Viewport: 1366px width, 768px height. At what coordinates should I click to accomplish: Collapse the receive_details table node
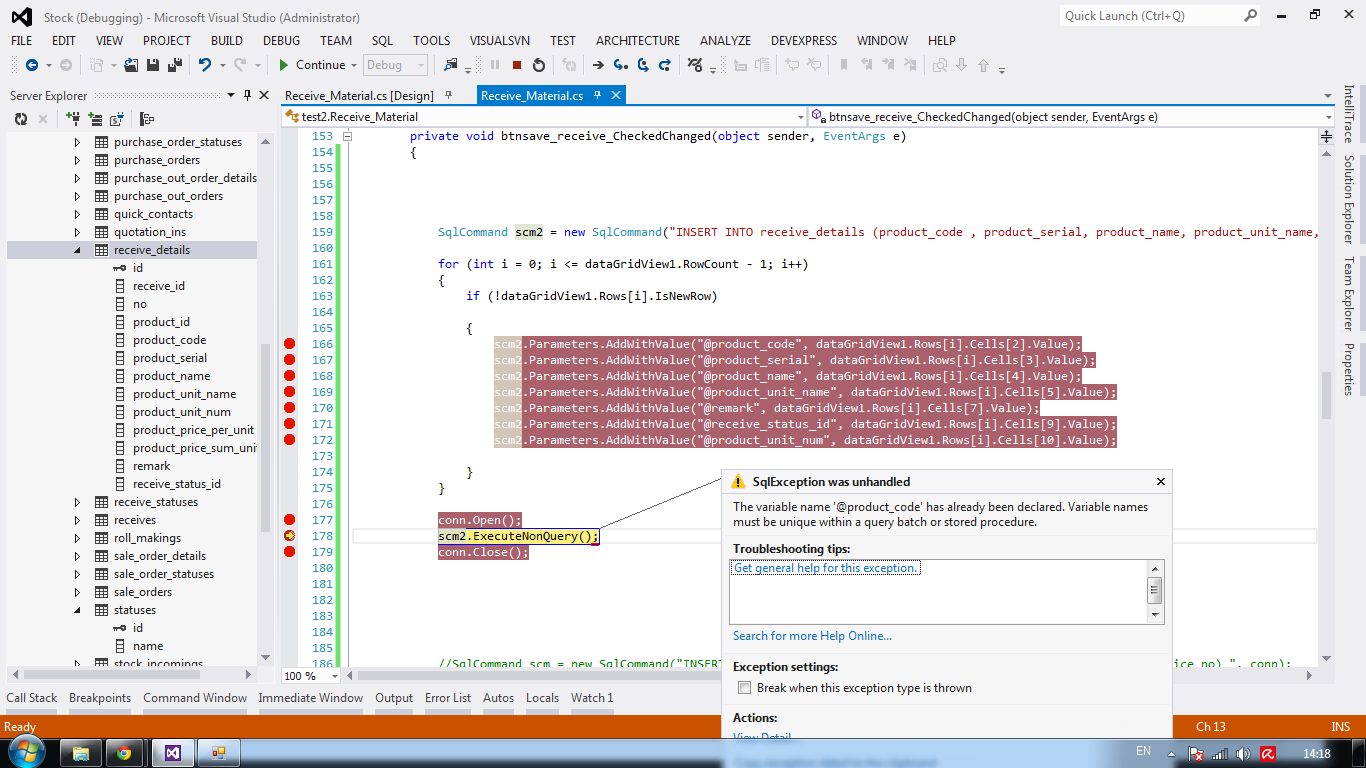(78, 250)
